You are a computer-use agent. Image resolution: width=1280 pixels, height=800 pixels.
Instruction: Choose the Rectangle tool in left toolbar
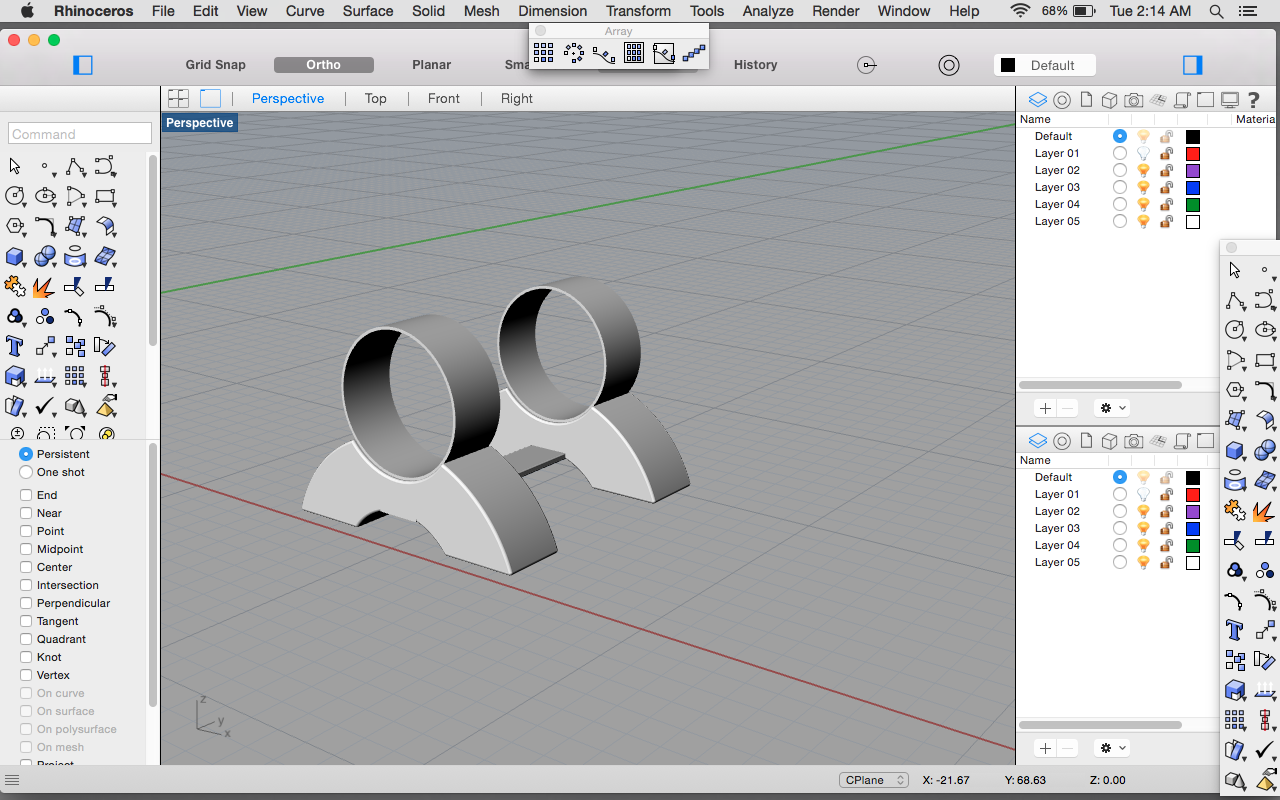tap(105, 195)
